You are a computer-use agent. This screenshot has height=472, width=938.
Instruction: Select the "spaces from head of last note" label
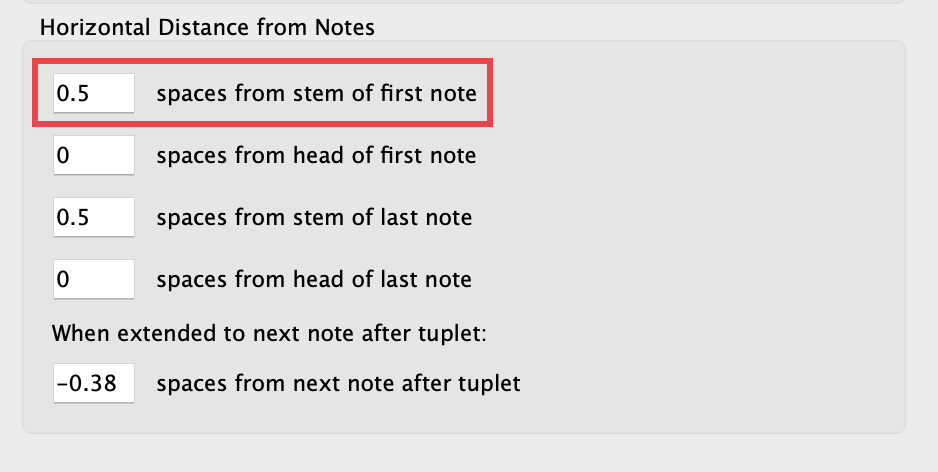point(314,279)
